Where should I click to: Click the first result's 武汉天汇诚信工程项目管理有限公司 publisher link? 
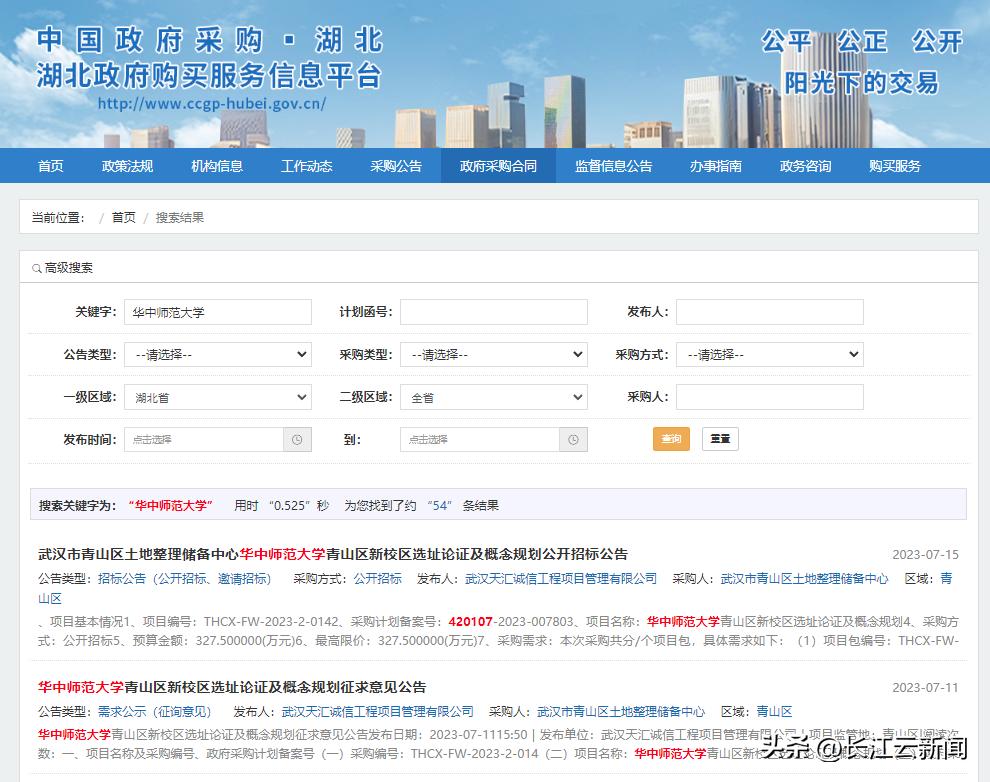561,579
